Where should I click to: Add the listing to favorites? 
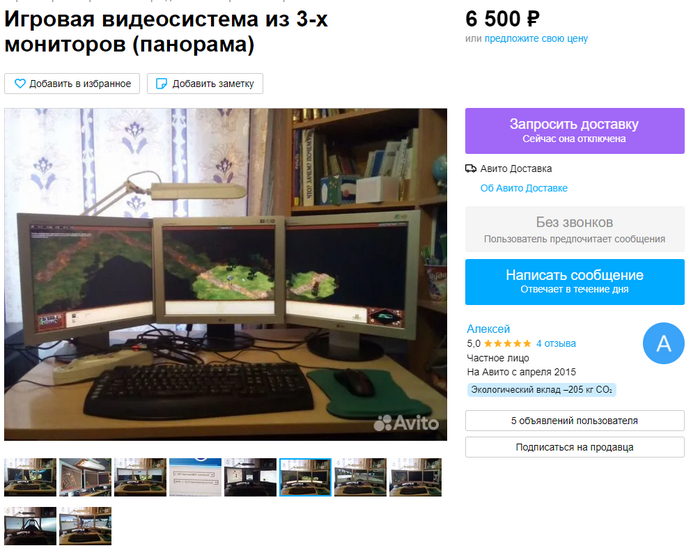pos(72,83)
